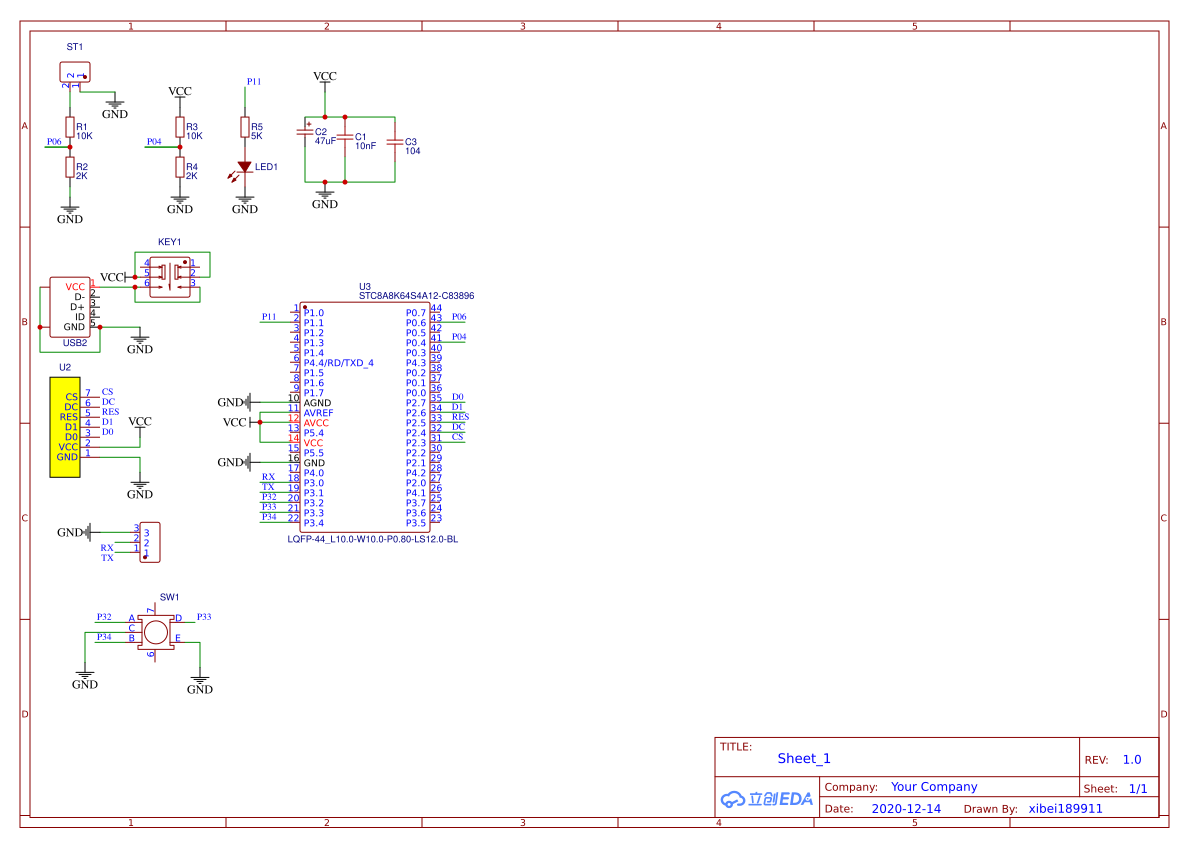This screenshot has width=1189, height=853.
Task: Click the SW1 rotary encoder symbol
Action: [x=155, y=632]
